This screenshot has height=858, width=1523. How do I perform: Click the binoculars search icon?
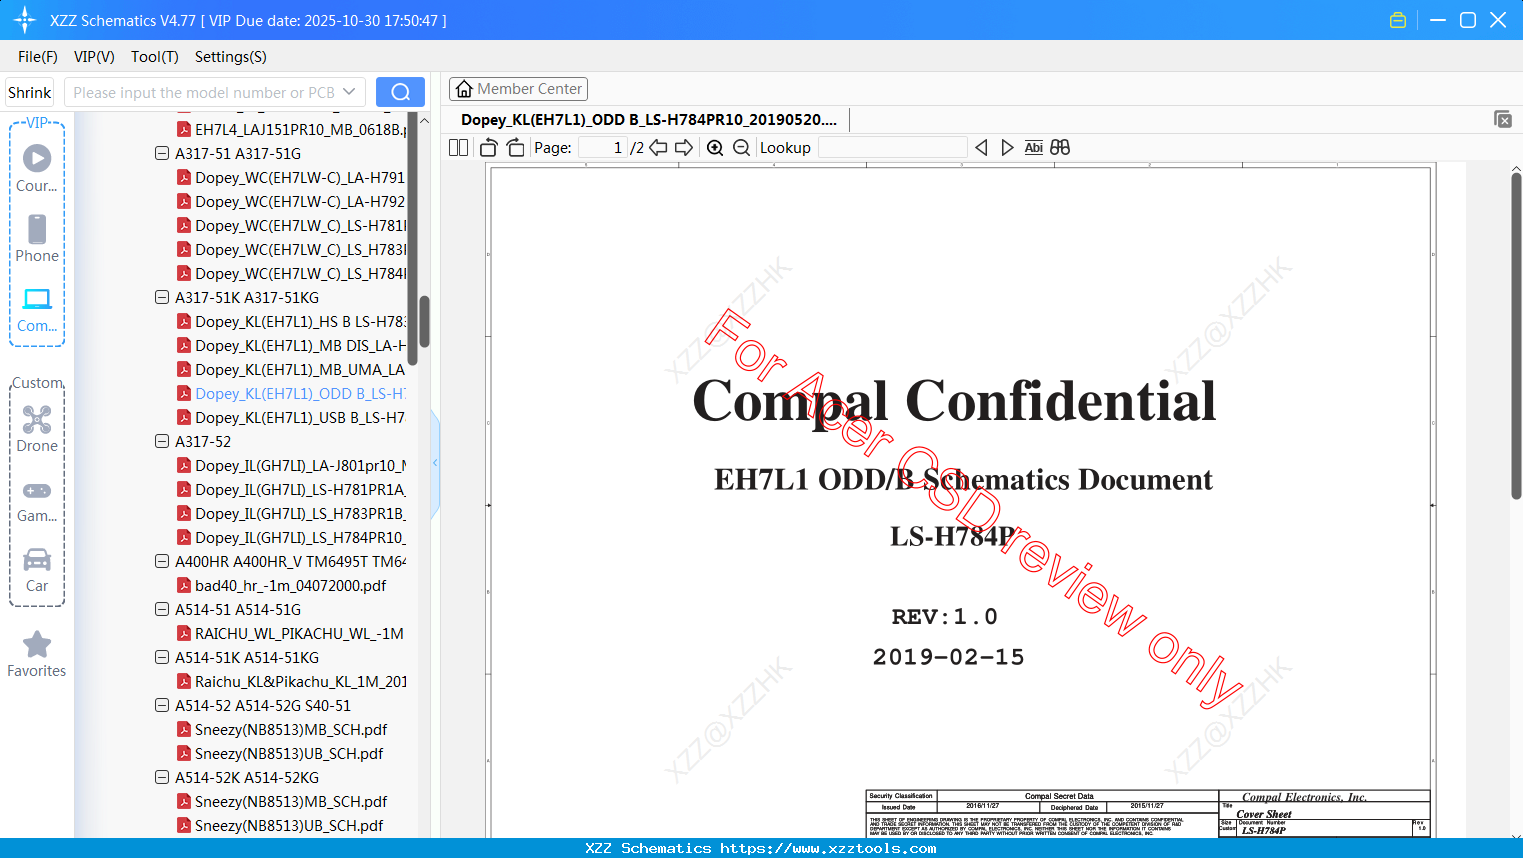pos(1060,148)
